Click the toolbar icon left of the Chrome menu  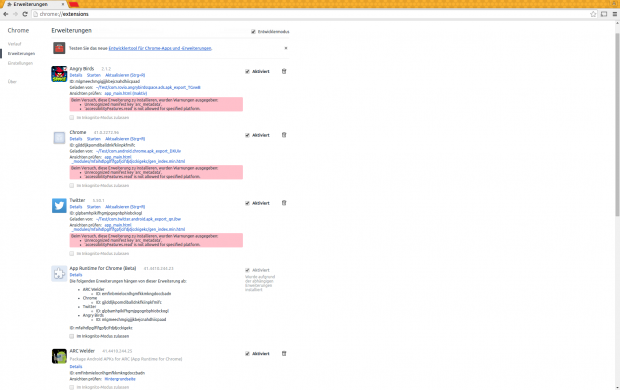click(x=604, y=14)
